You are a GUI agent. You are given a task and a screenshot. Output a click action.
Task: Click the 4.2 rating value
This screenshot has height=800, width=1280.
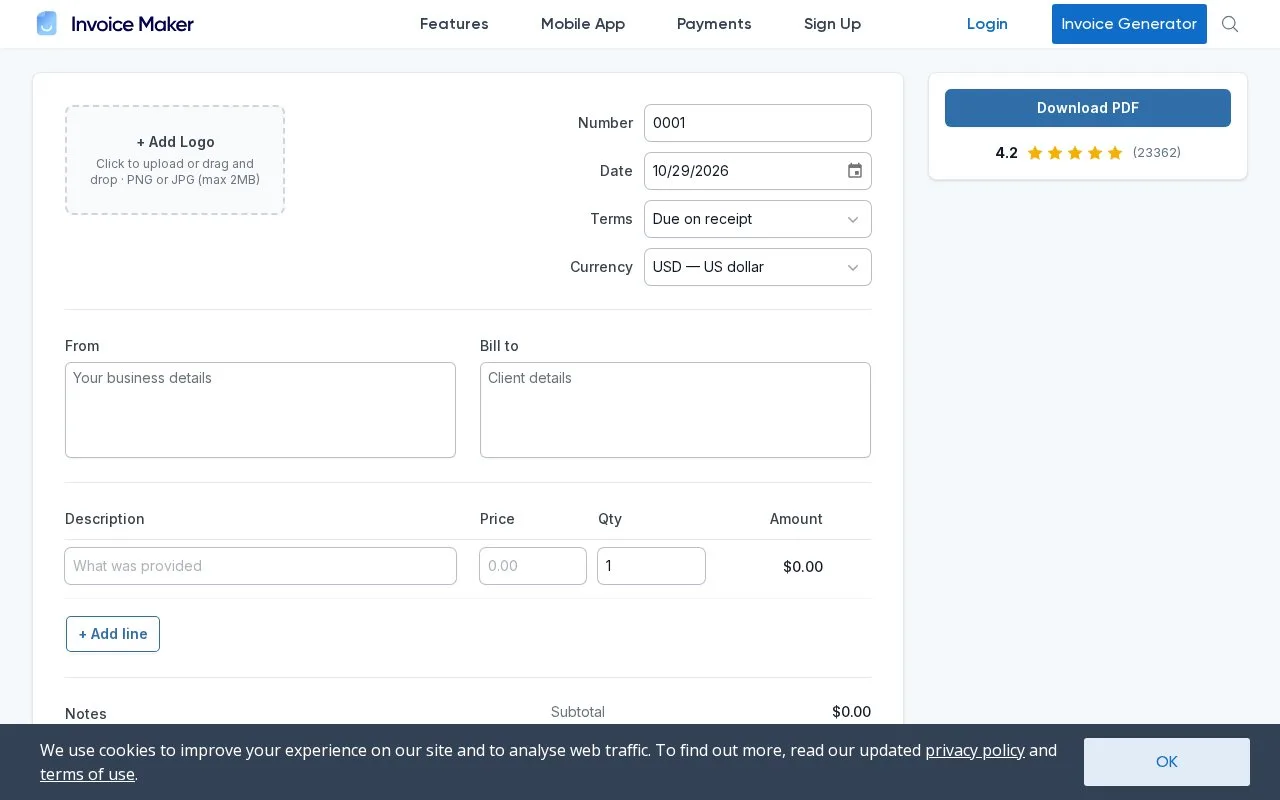(x=1006, y=153)
